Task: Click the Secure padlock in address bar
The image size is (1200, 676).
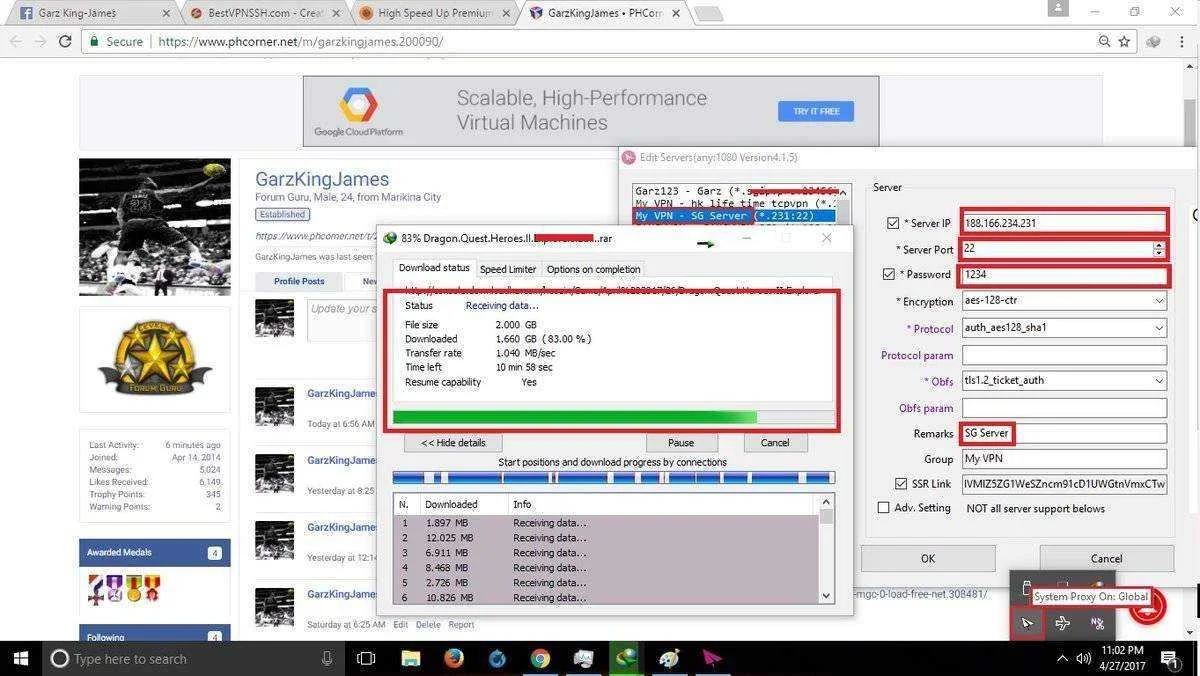Action: click(x=94, y=42)
